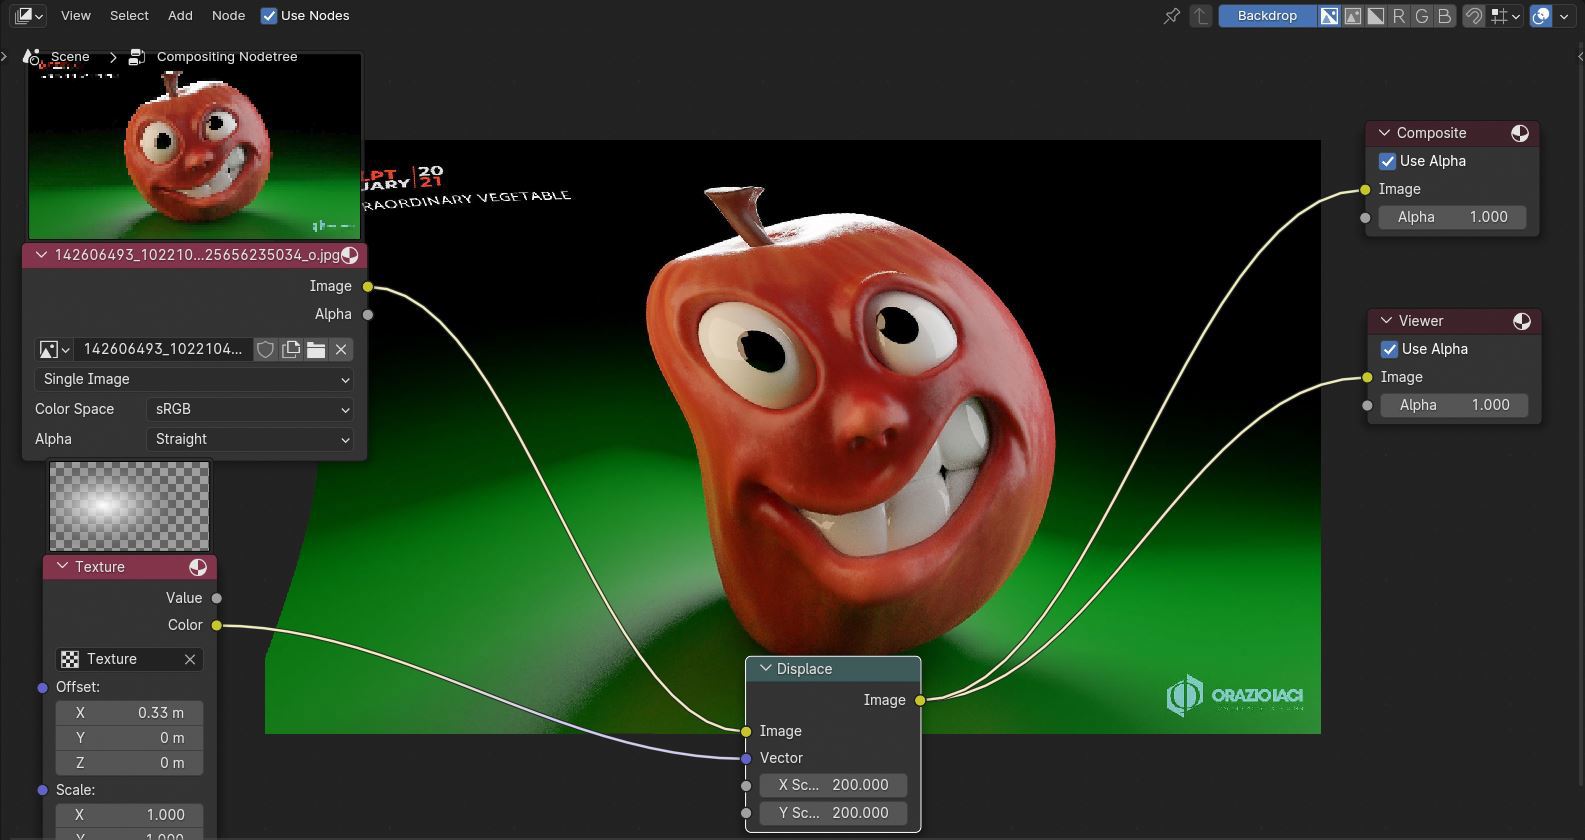Open the Node menu
1585x840 pixels.
(228, 15)
